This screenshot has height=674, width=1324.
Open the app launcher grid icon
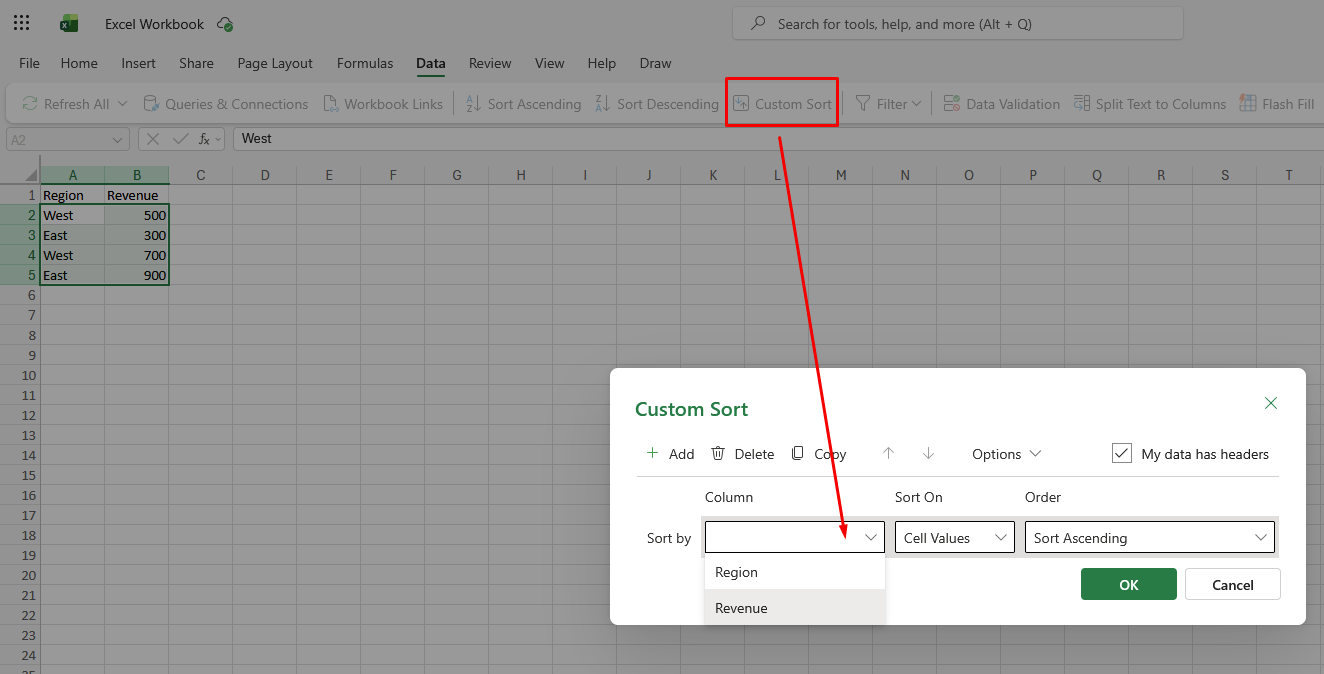[x=22, y=23]
